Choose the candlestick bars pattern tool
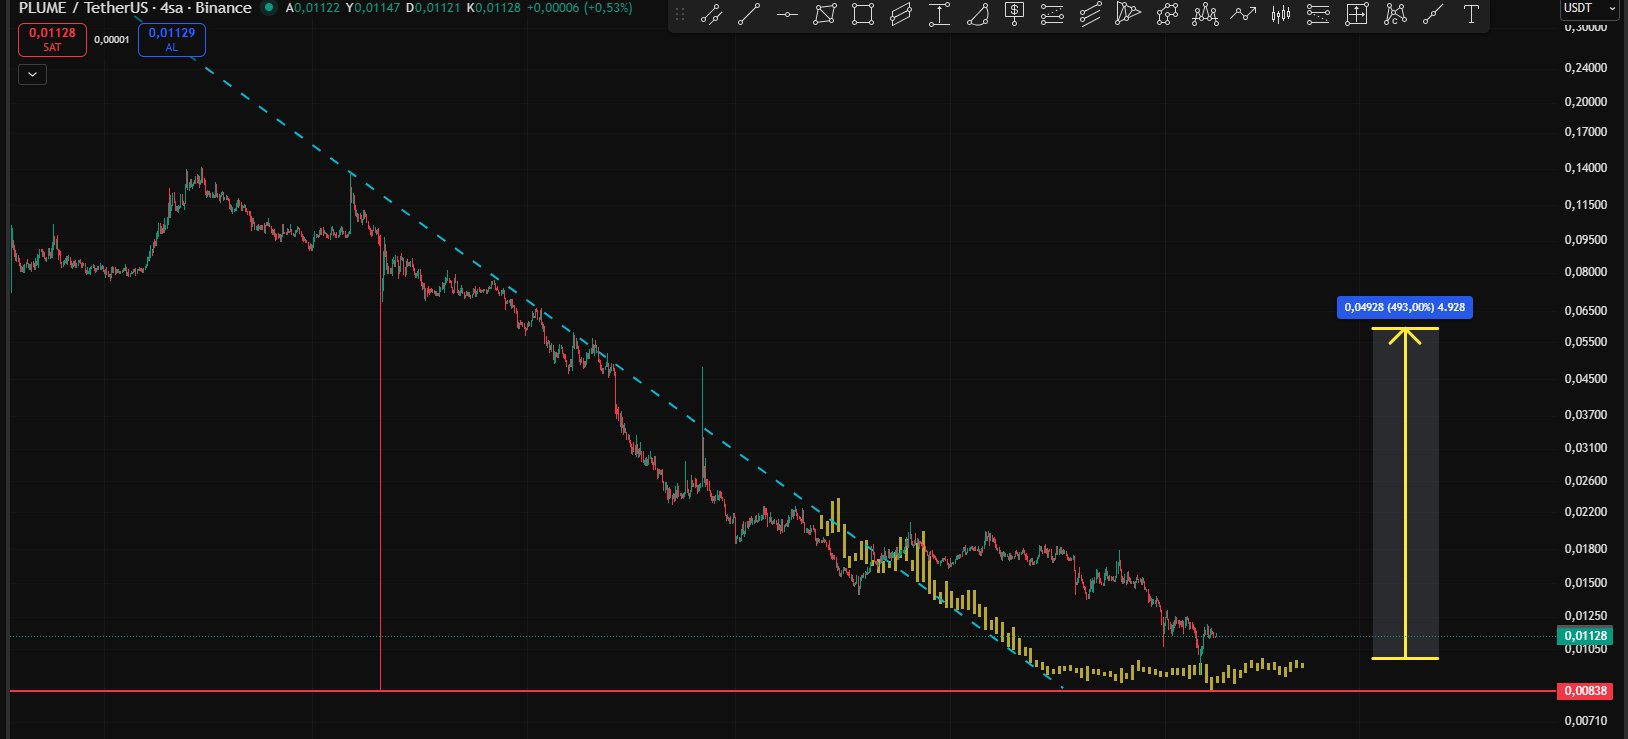 point(1280,14)
